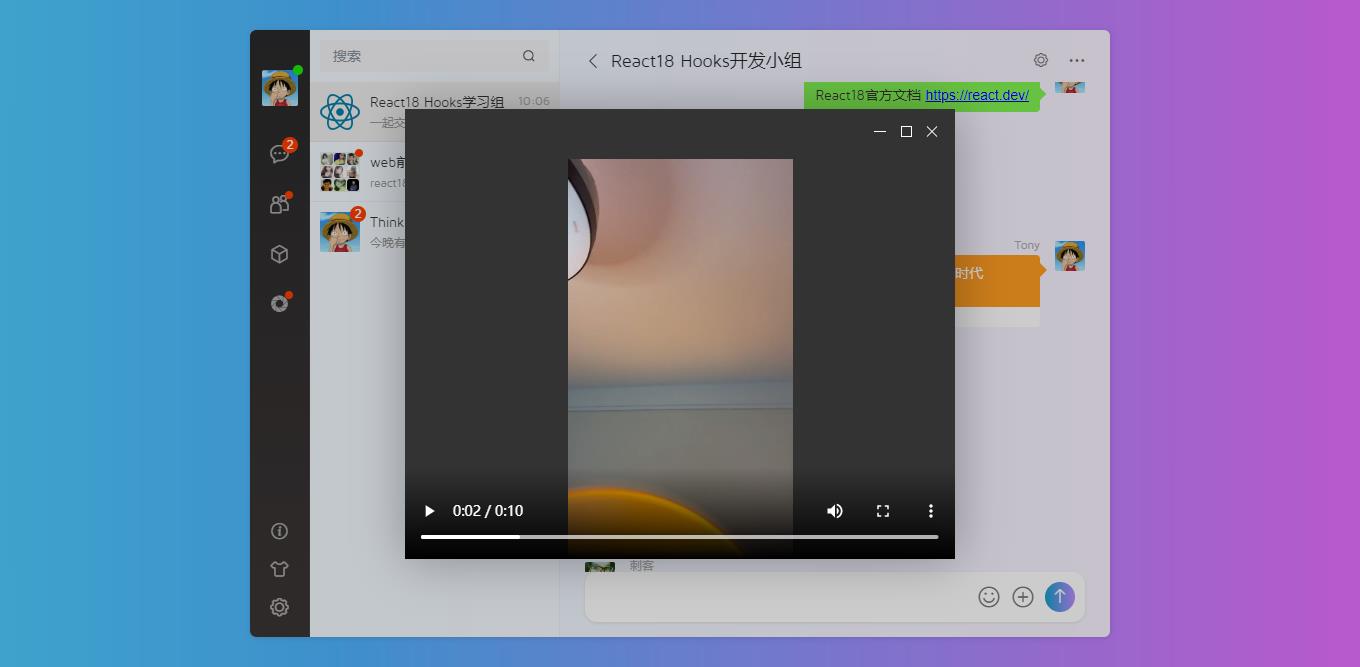Open the video player's three-dot options menu
Image resolution: width=1360 pixels, height=667 pixels.
[x=931, y=511]
